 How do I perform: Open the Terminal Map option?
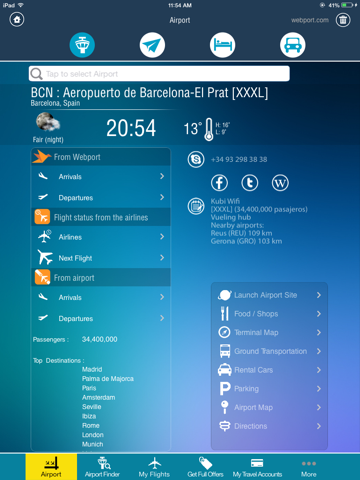pyautogui.click(x=269, y=332)
